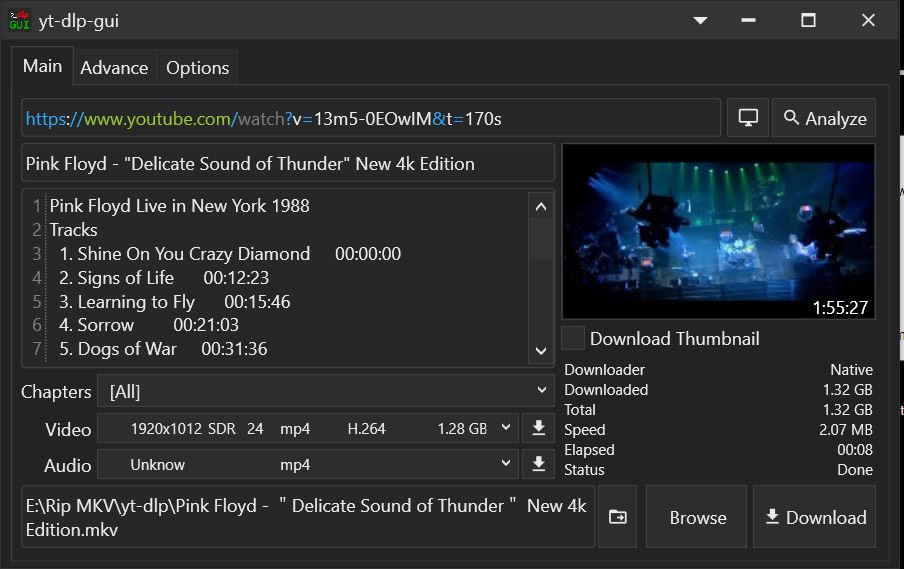Click the Speed value '2.07 MB'
904x569 pixels.
click(845, 430)
